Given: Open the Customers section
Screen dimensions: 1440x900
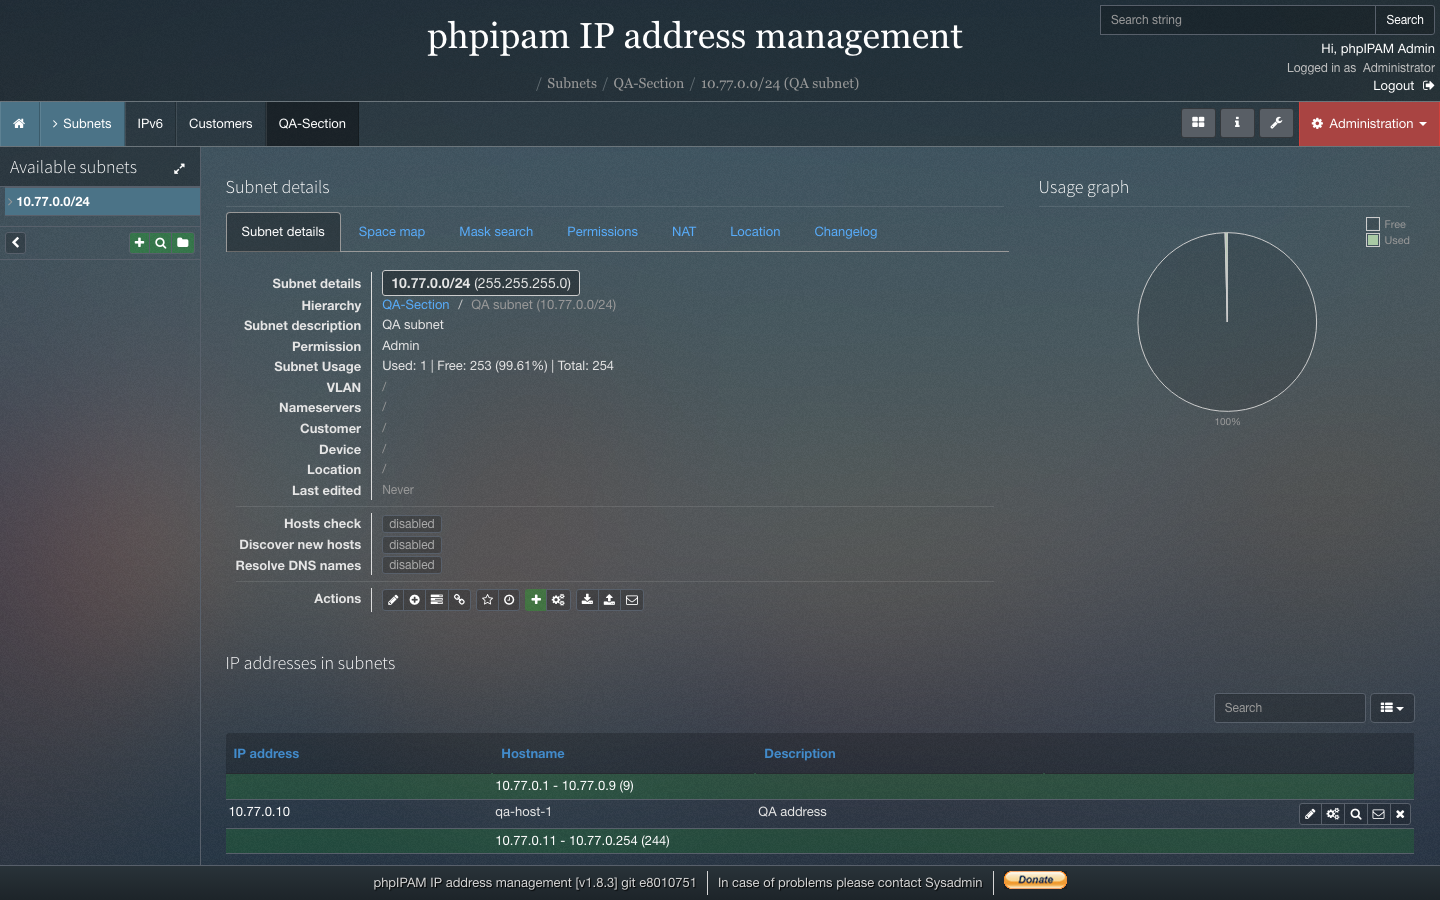Looking at the screenshot, I should [x=221, y=124].
